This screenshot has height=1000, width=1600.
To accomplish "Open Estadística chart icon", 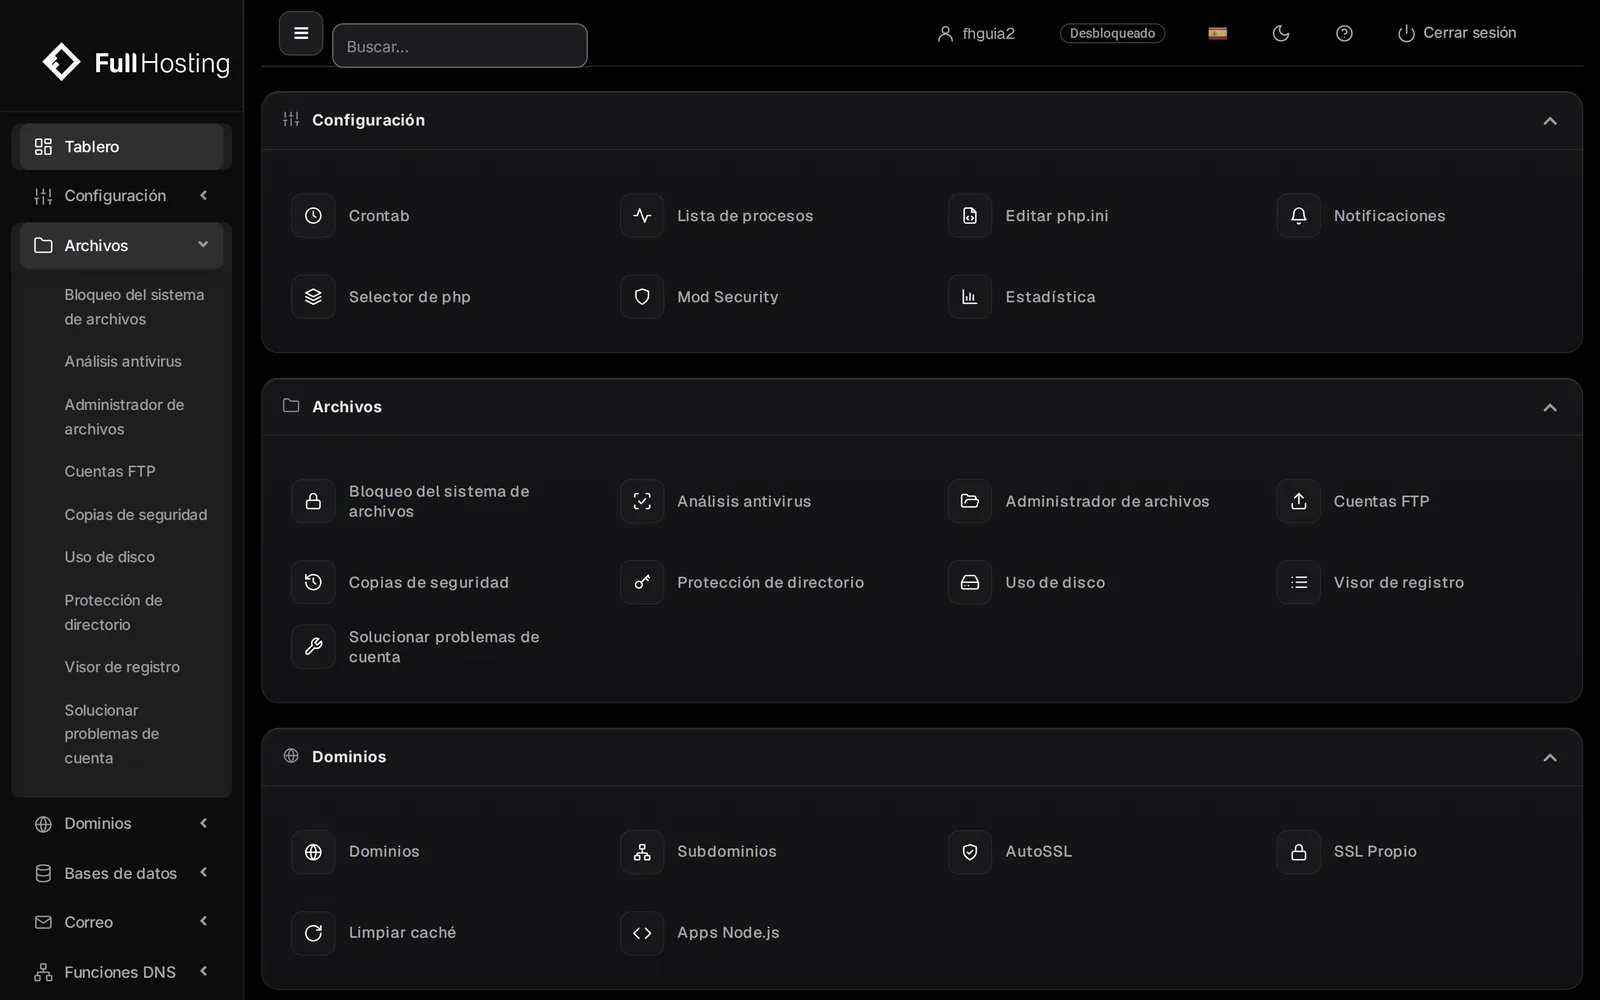I will point(970,297).
